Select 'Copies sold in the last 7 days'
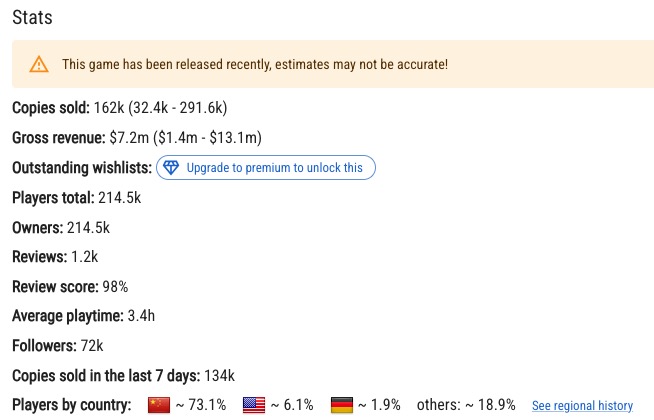Viewport: 654px width, 420px height. point(123,376)
